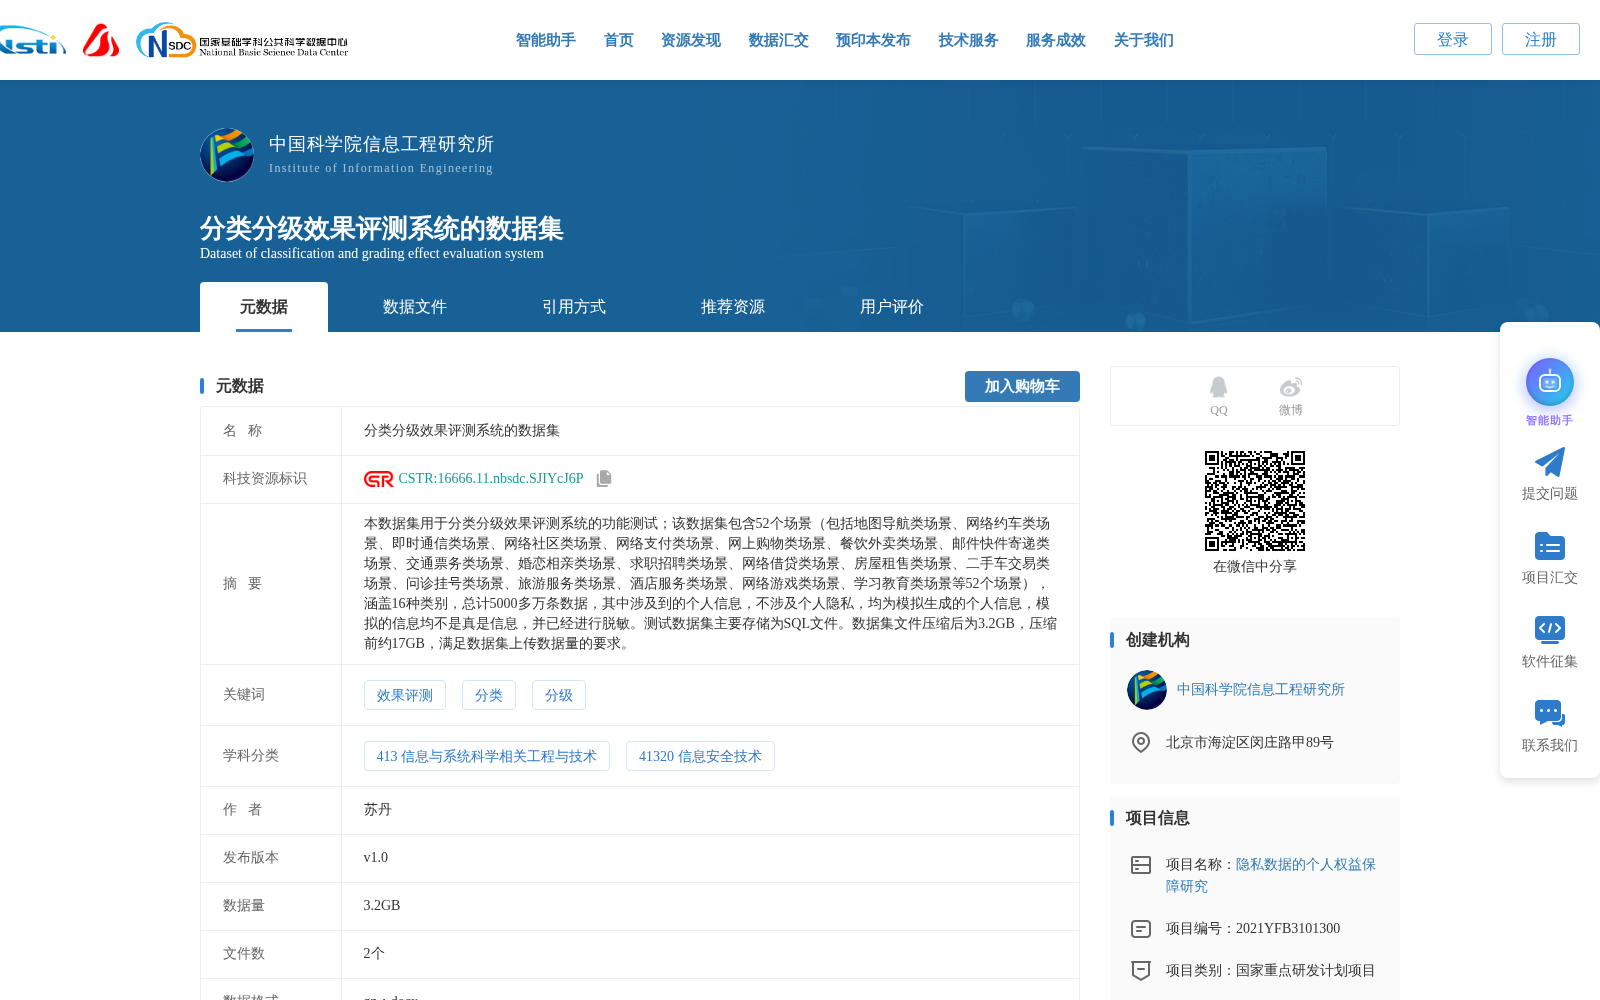Click the CSTR logo icon
1600x1000 pixels.
coord(379,479)
